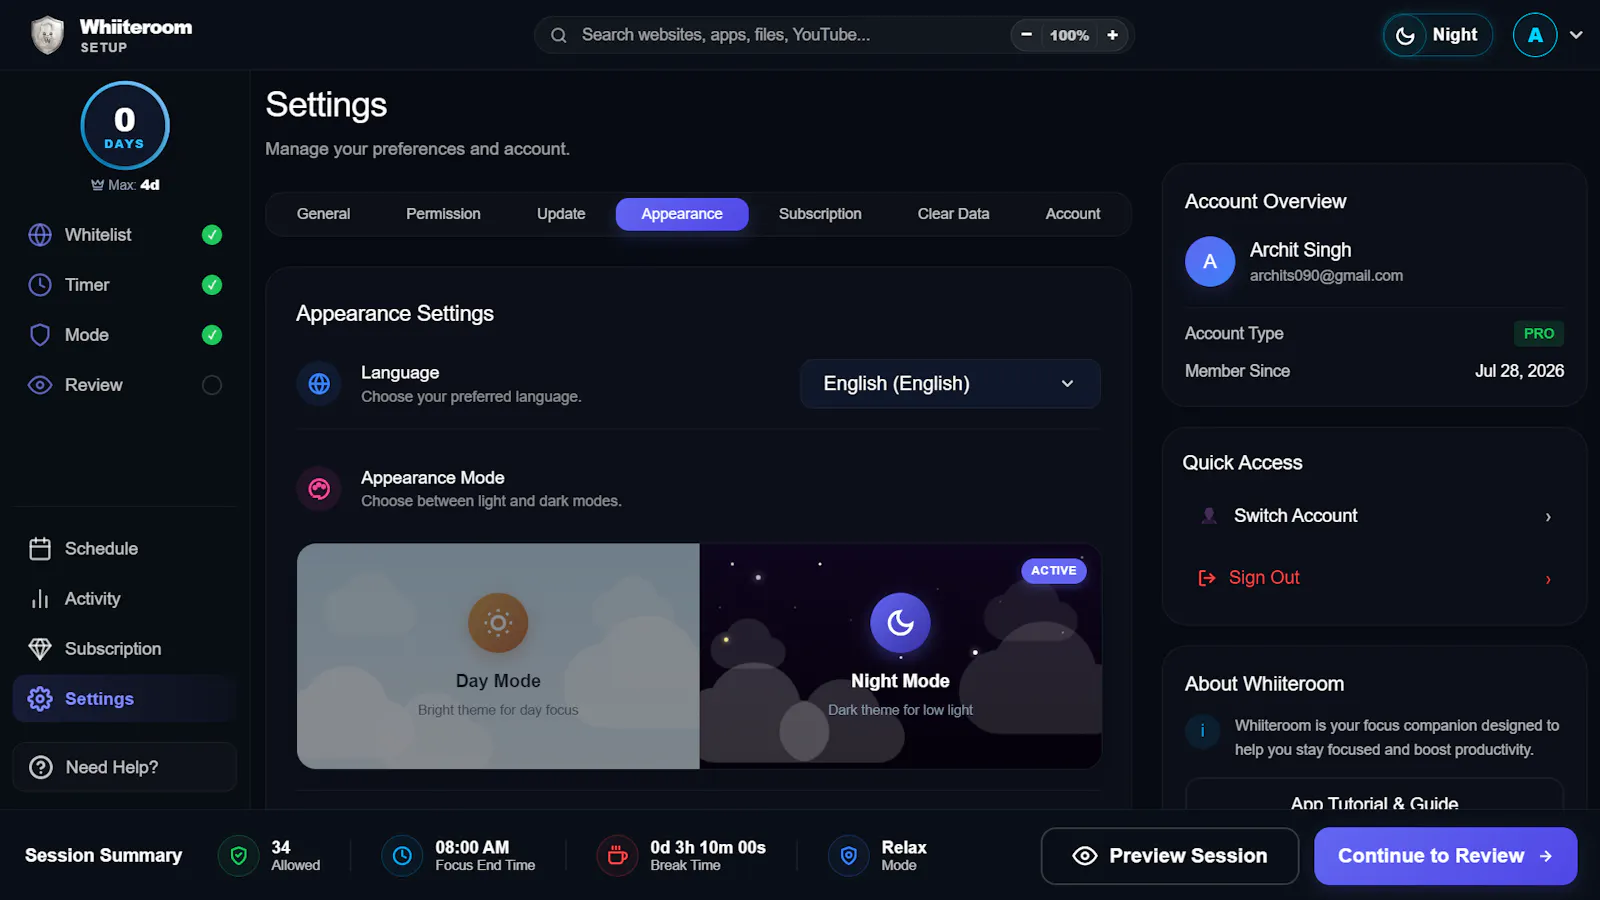Select the Appearance tab
The height and width of the screenshot is (900, 1600).
[x=682, y=214]
